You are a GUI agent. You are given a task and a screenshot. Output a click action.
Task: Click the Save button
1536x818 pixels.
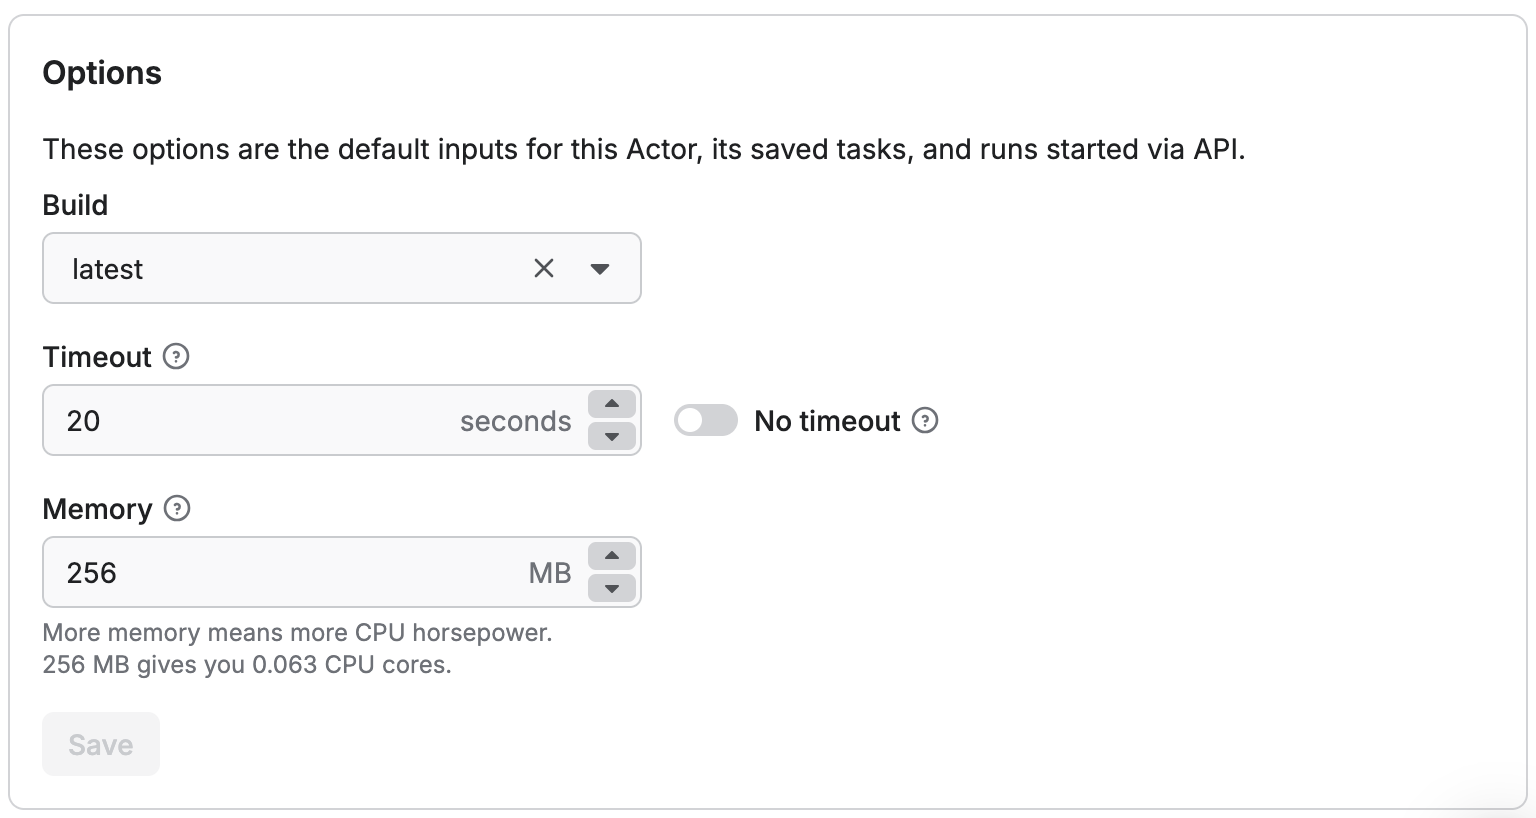100,743
